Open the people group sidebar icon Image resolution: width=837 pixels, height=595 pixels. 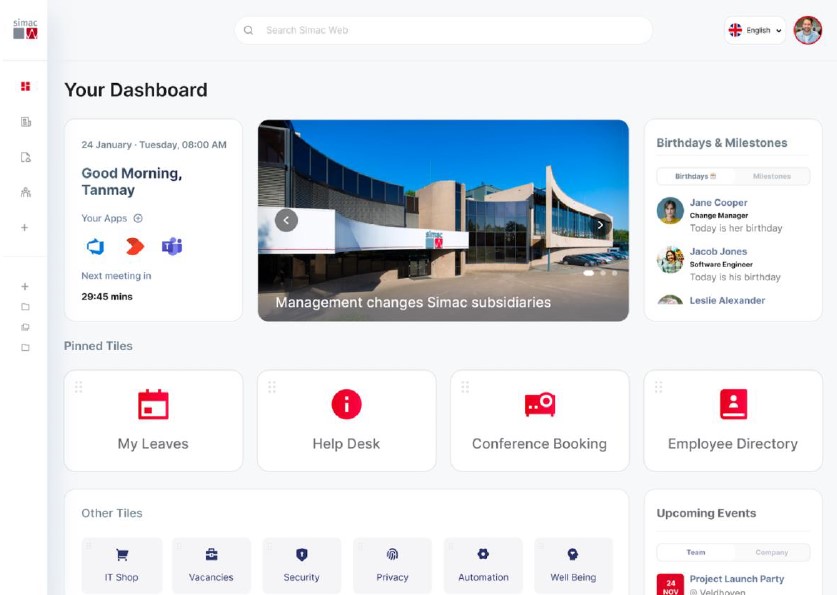point(25,192)
